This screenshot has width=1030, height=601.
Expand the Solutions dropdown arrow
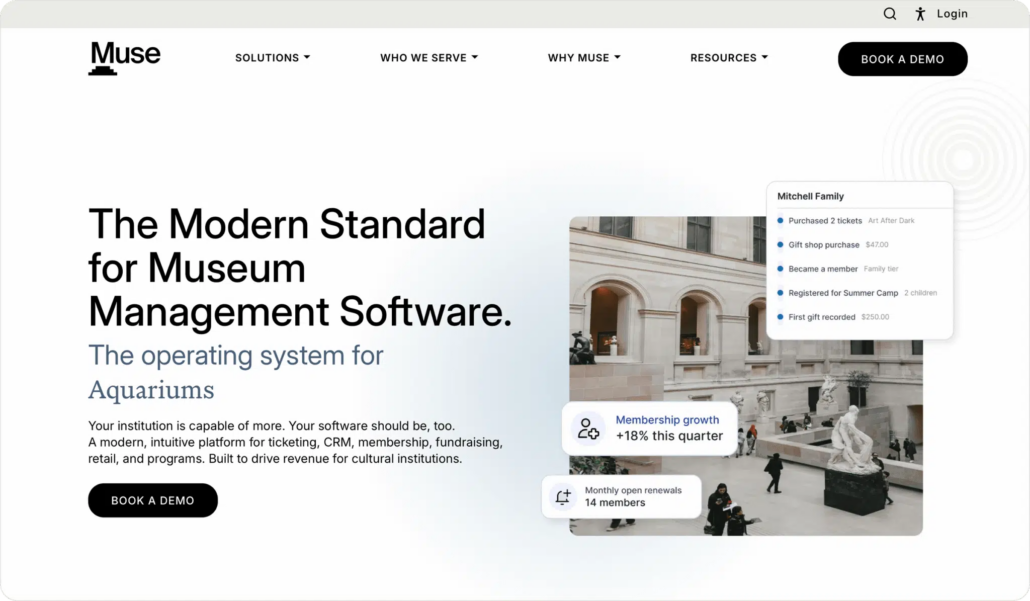[x=307, y=58]
